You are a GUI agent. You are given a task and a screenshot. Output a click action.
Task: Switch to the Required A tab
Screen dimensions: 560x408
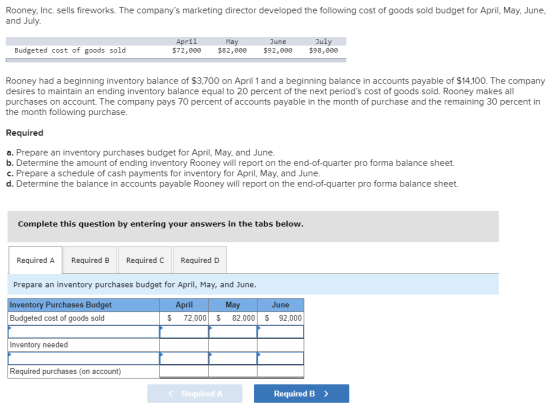[35, 260]
